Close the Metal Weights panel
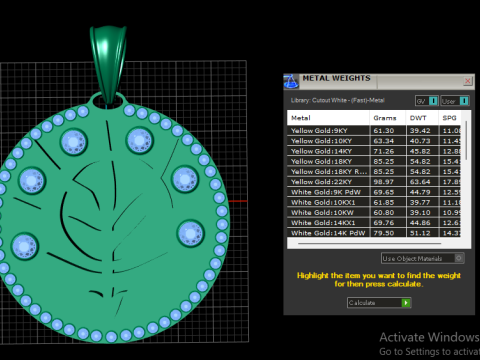Viewport: 480px width, 360px height. pyautogui.click(x=468, y=81)
